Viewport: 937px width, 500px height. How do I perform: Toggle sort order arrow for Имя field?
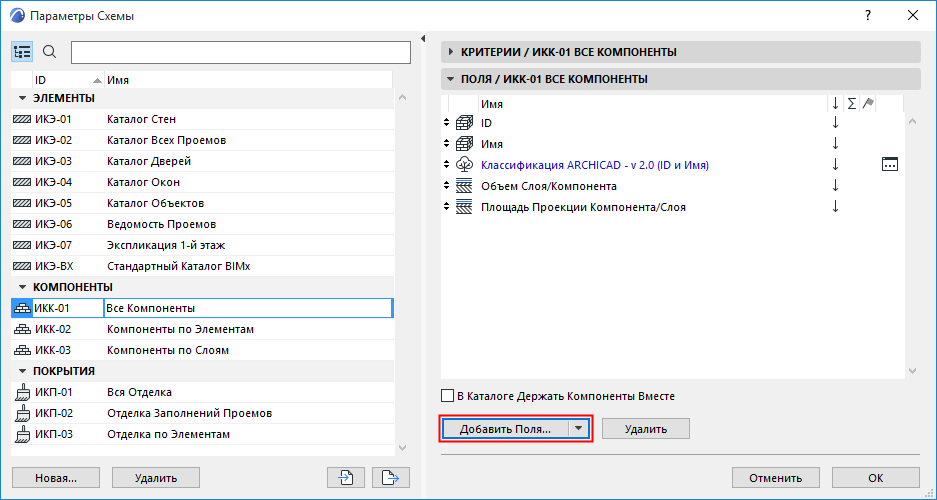[835, 144]
